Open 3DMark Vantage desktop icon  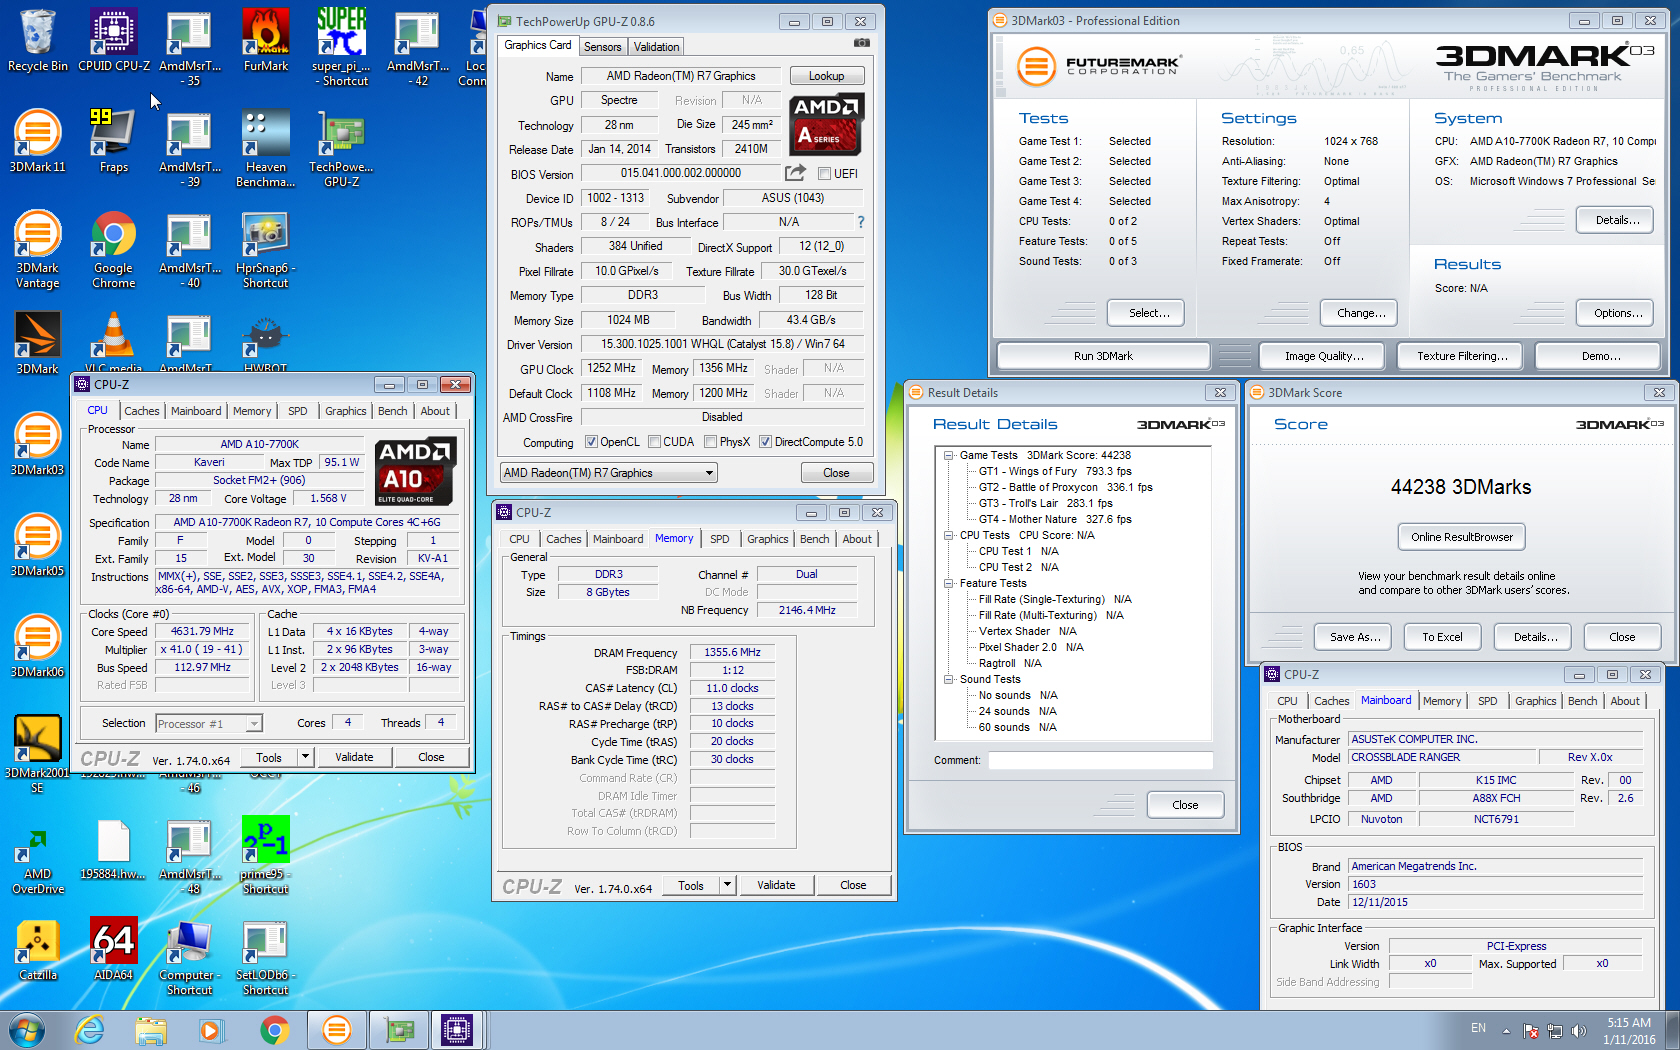point(37,250)
